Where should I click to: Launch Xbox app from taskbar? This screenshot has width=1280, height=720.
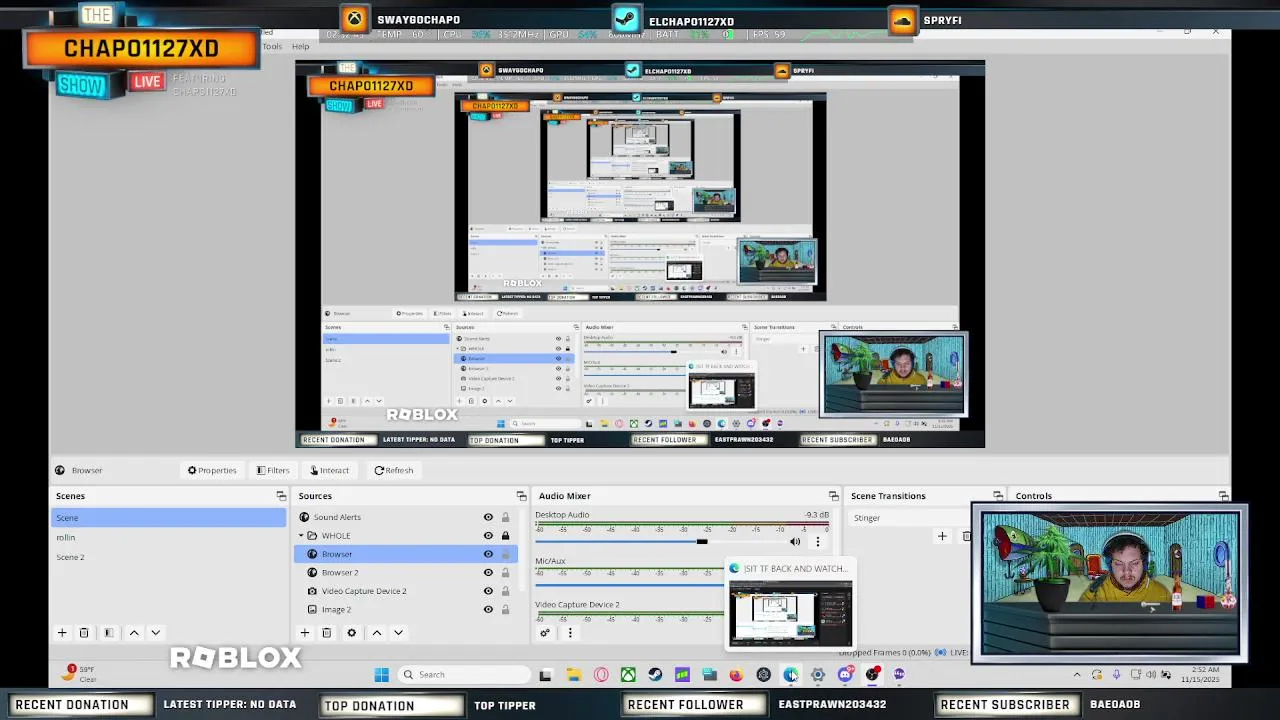(628, 675)
